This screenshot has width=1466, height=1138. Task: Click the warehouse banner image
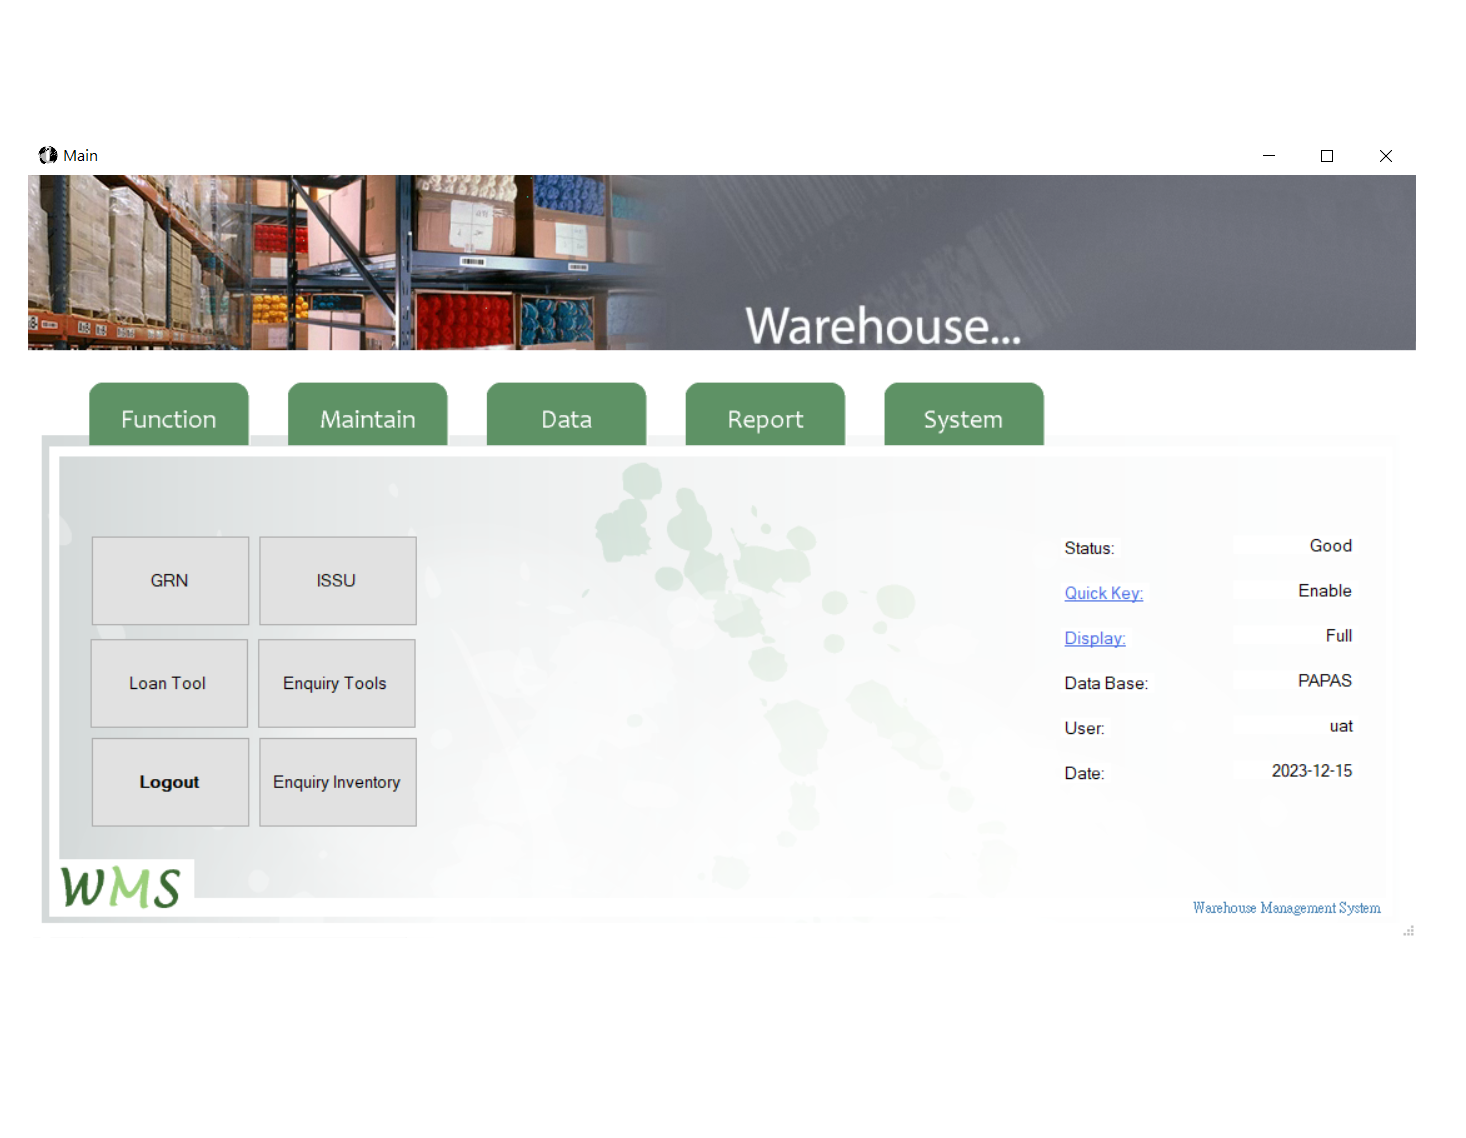point(722,262)
